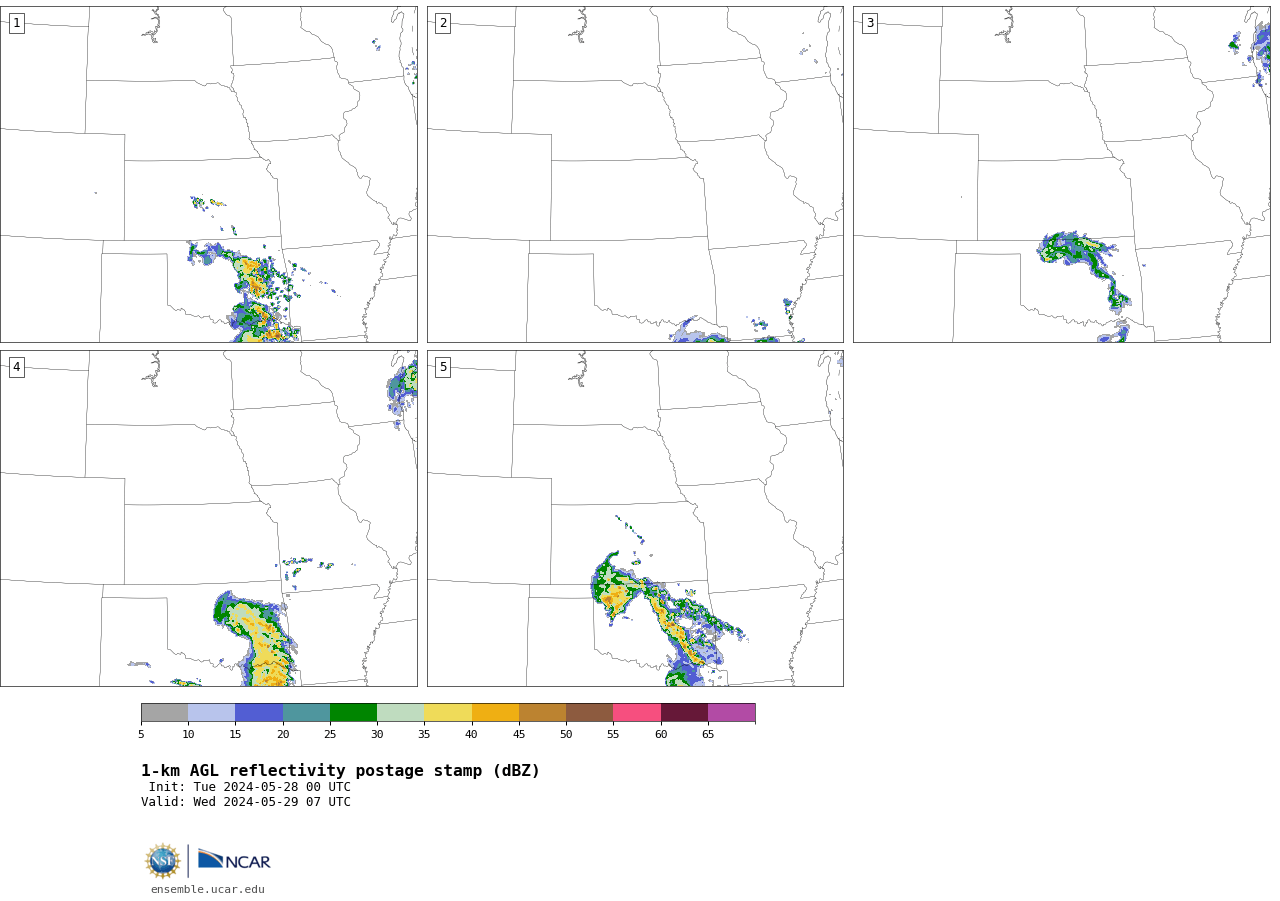The image size is (1280, 901).
Task: Click the 'Init: Tue 2024-05-28 00 UTC' text
Action: pos(250,787)
